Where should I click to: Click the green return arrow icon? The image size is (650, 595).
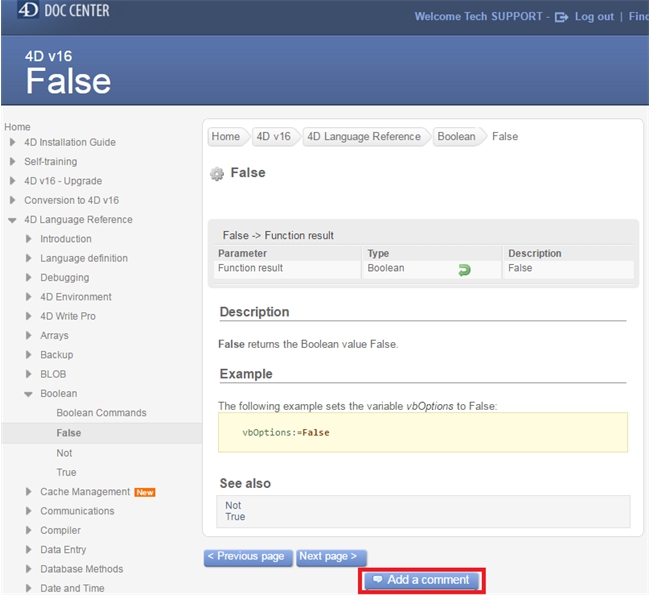point(464,269)
